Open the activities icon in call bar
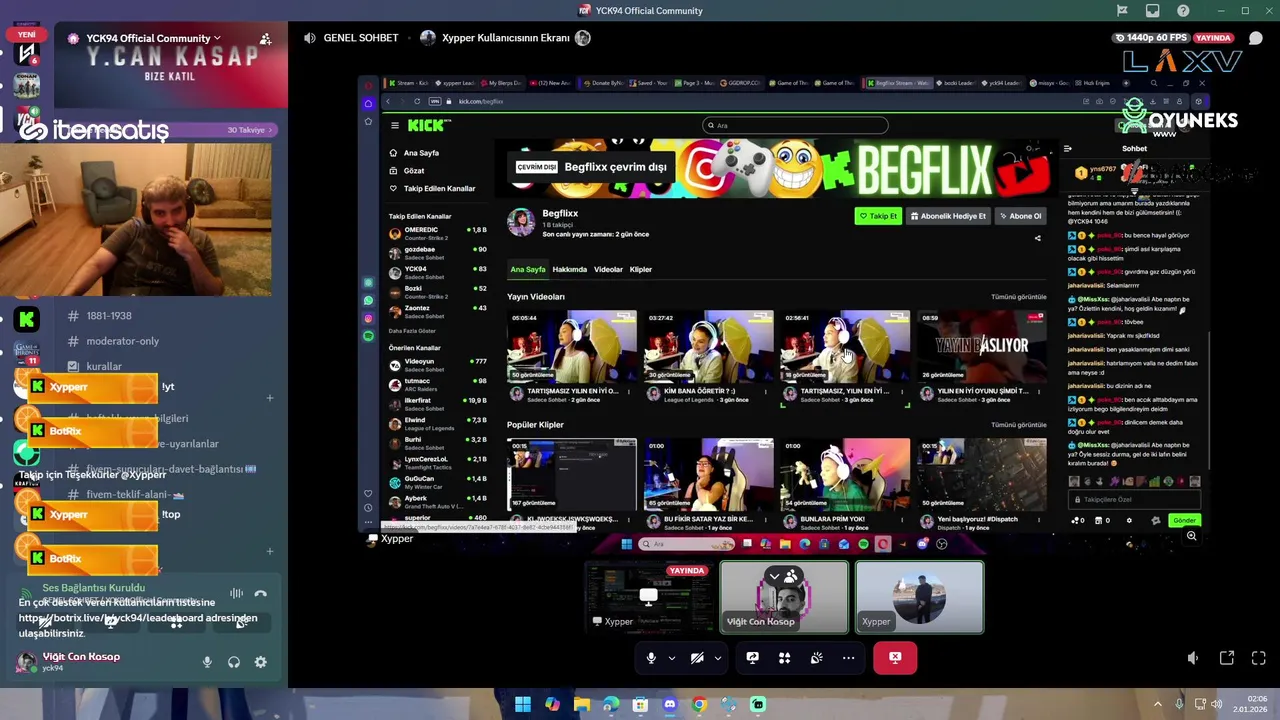 pos(784,658)
